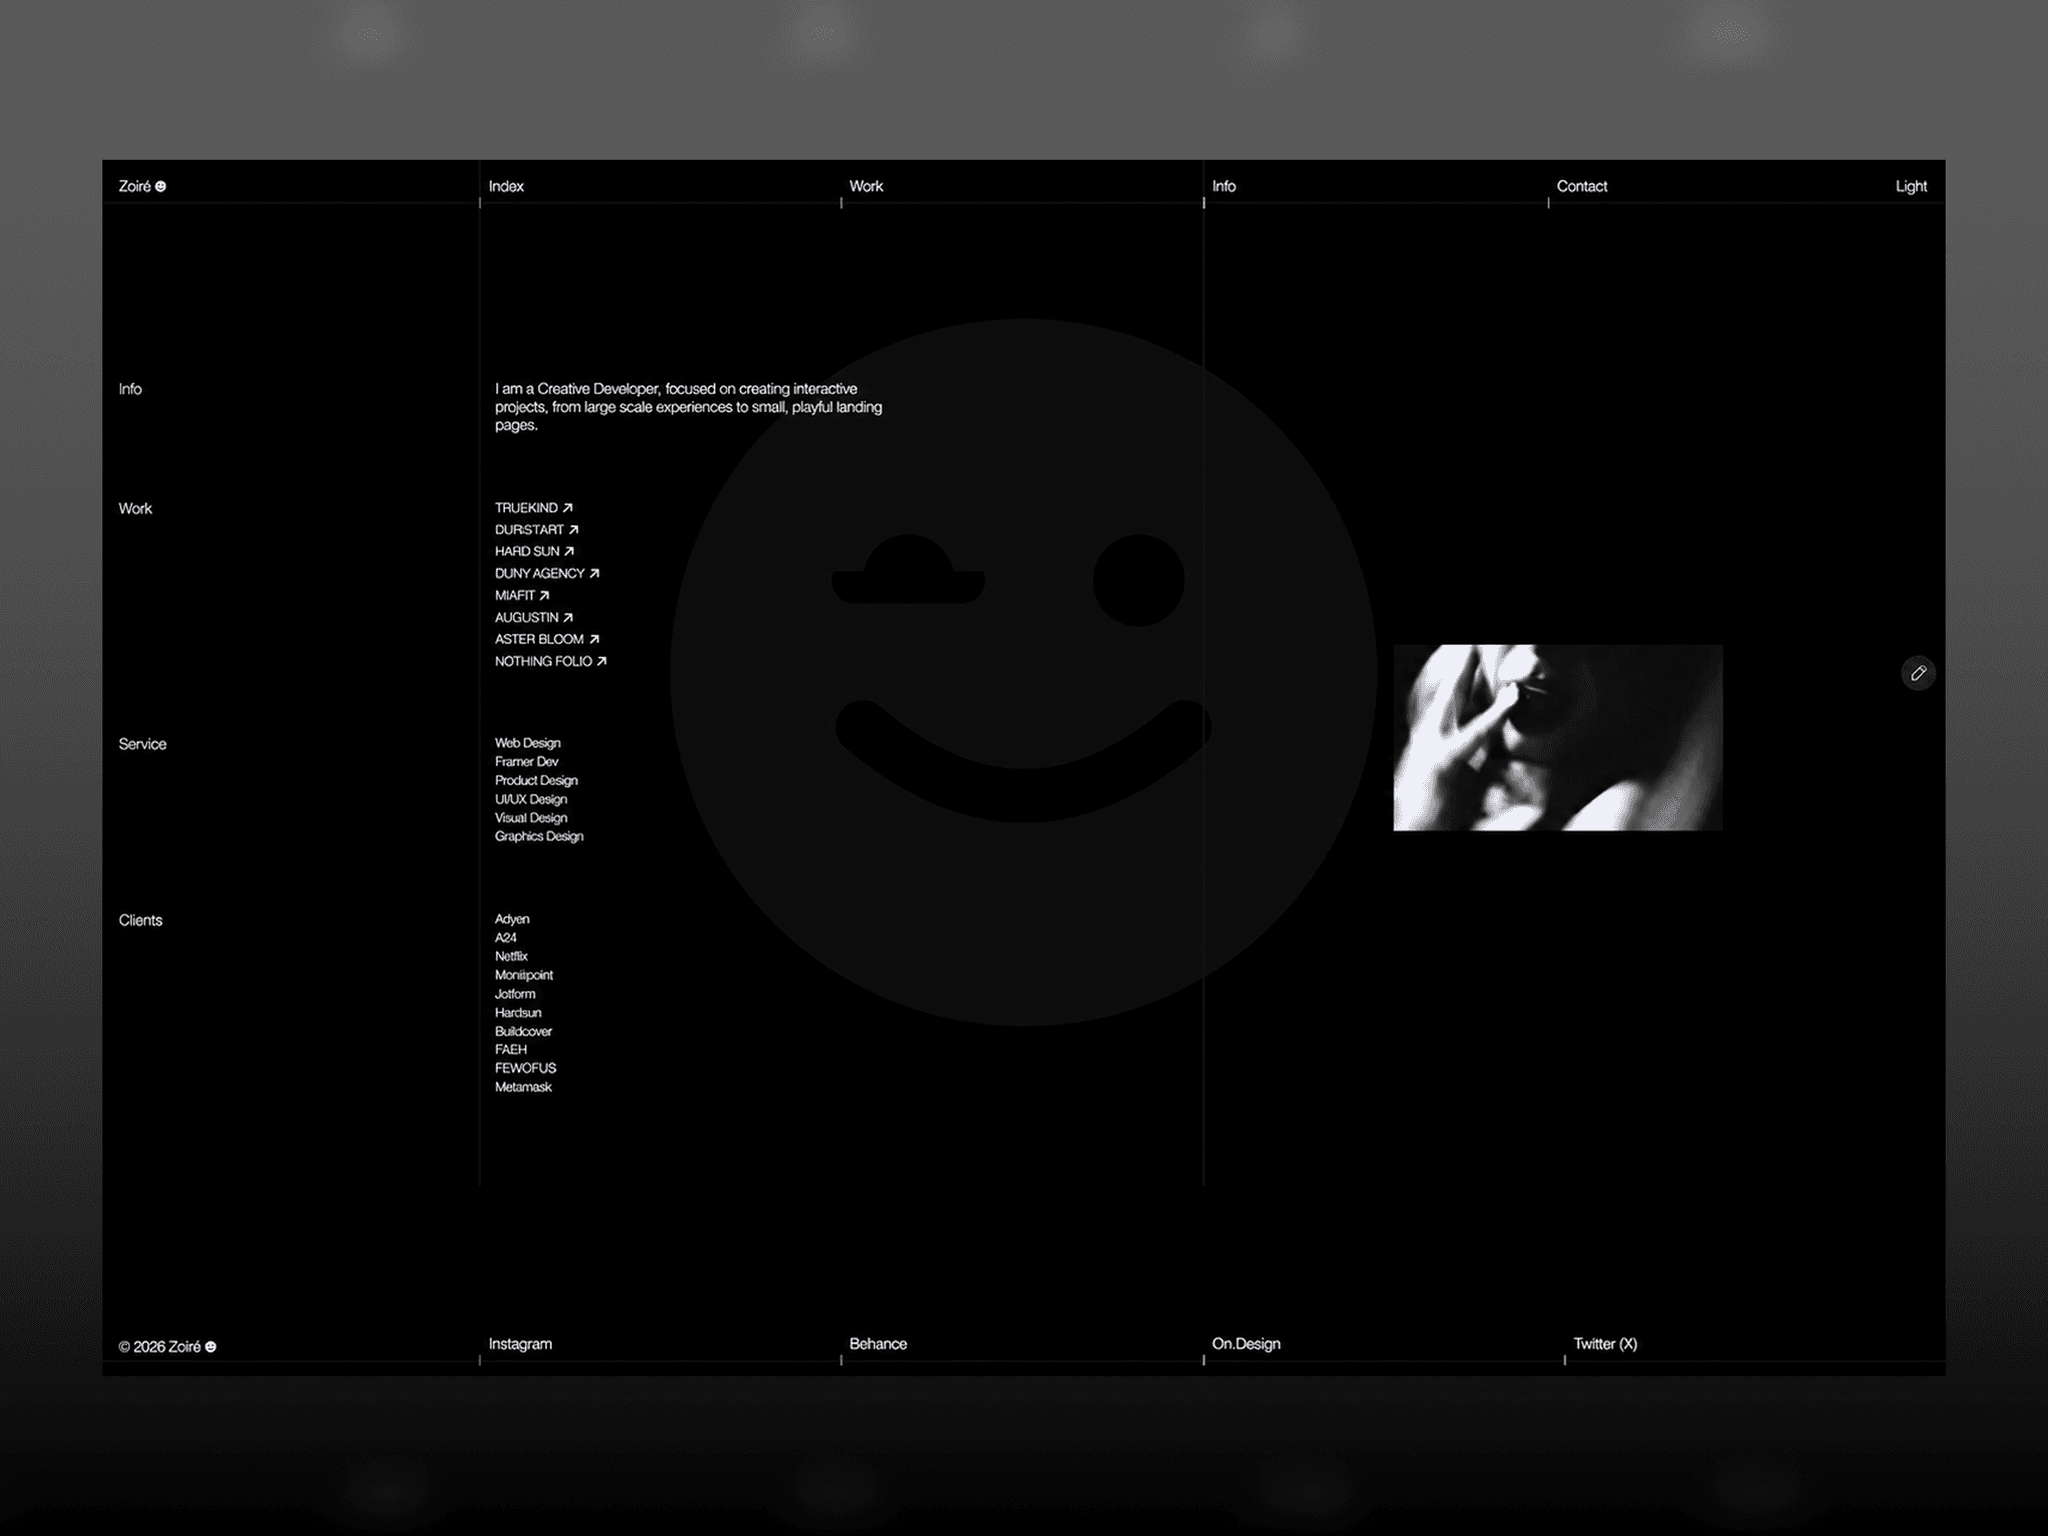Screen dimensions: 2048x1536
Task: Toggle the Light theme mode
Action: [1910, 186]
